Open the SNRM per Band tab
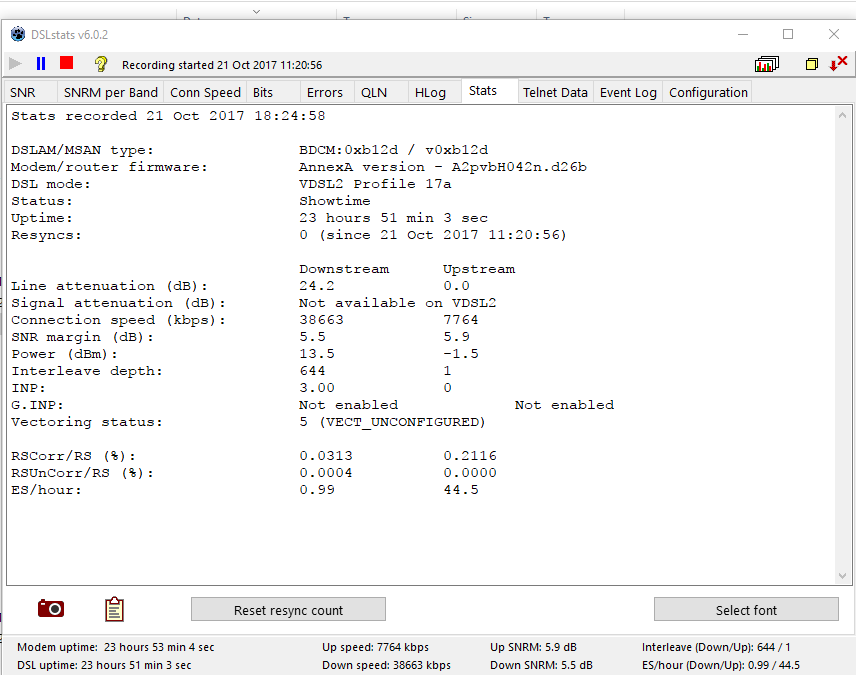Image resolution: width=856 pixels, height=675 pixels. [x=110, y=92]
